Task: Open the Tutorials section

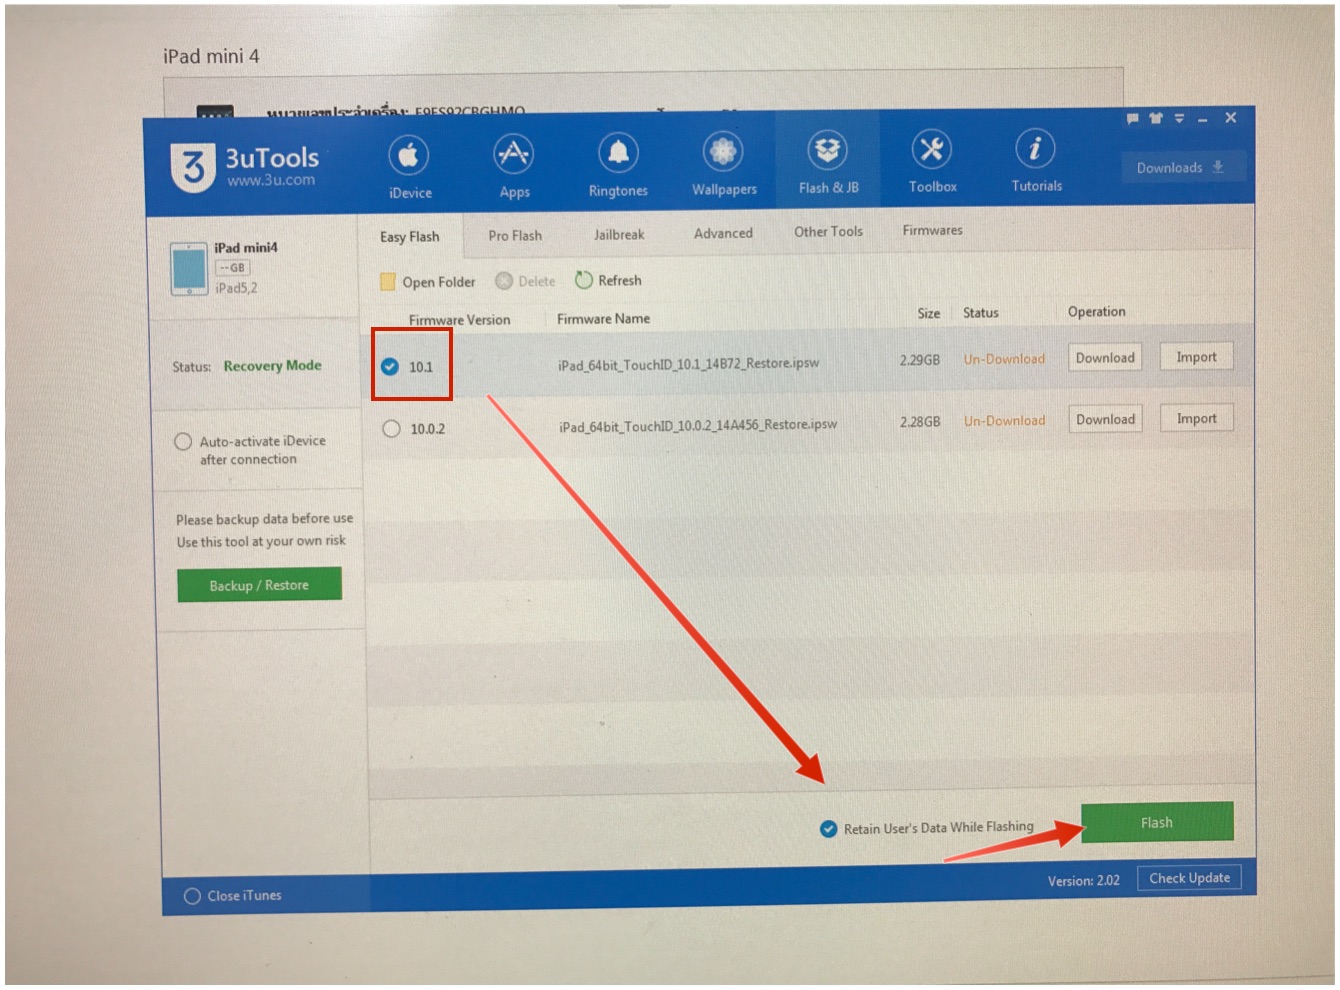Action: tap(1036, 160)
